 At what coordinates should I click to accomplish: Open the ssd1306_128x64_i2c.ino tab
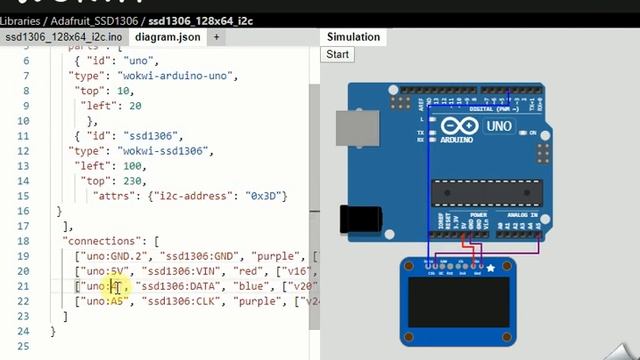coord(64,37)
